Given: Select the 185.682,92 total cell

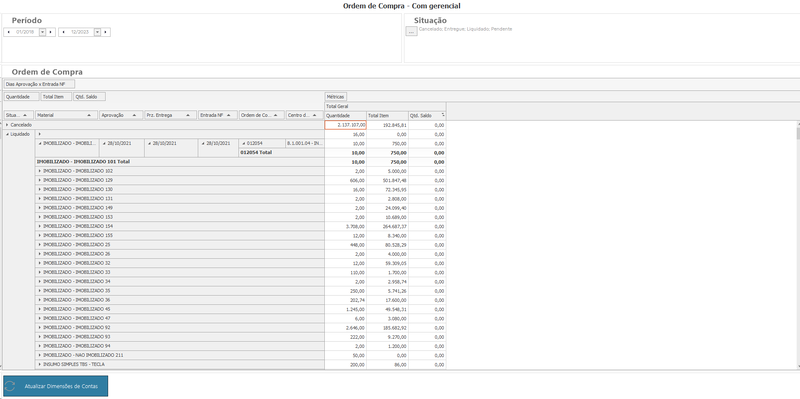Looking at the screenshot, I should 387,327.
